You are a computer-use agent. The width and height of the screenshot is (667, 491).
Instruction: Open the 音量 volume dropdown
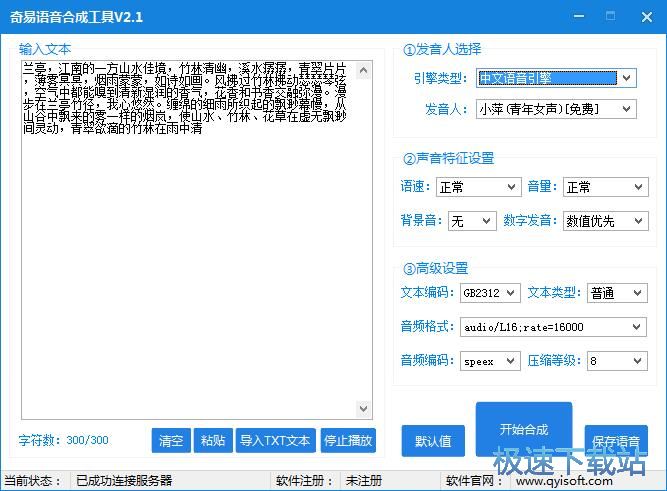605,187
